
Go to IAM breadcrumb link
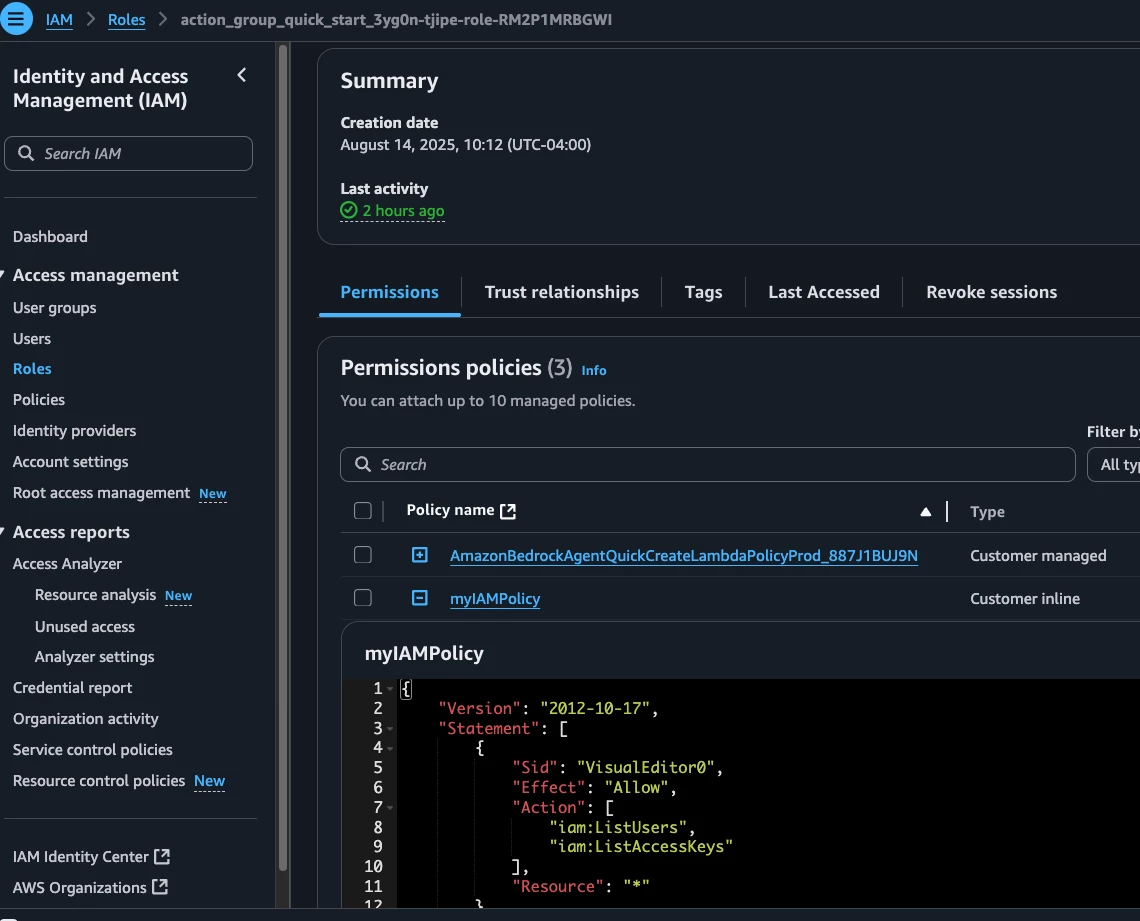click(x=59, y=20)
